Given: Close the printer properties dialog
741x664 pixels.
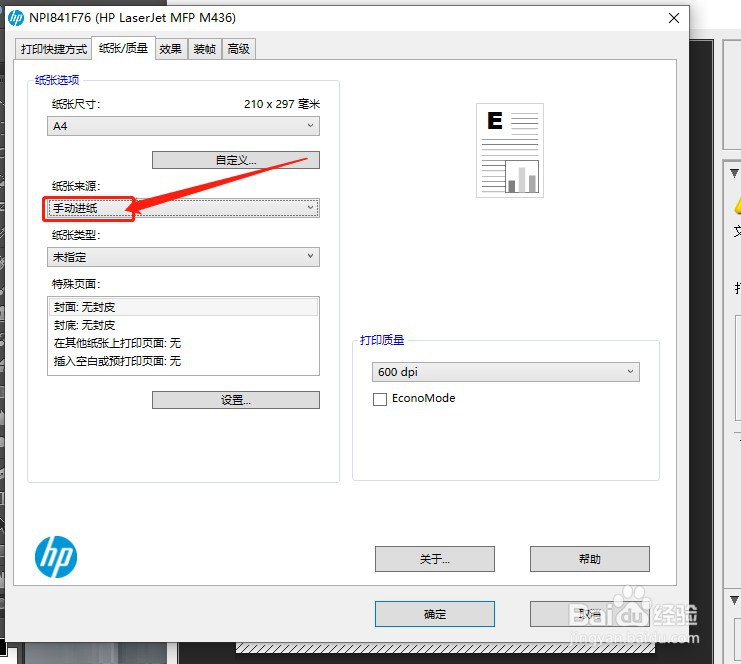Looking at the screenshot, I should (674, 18).
